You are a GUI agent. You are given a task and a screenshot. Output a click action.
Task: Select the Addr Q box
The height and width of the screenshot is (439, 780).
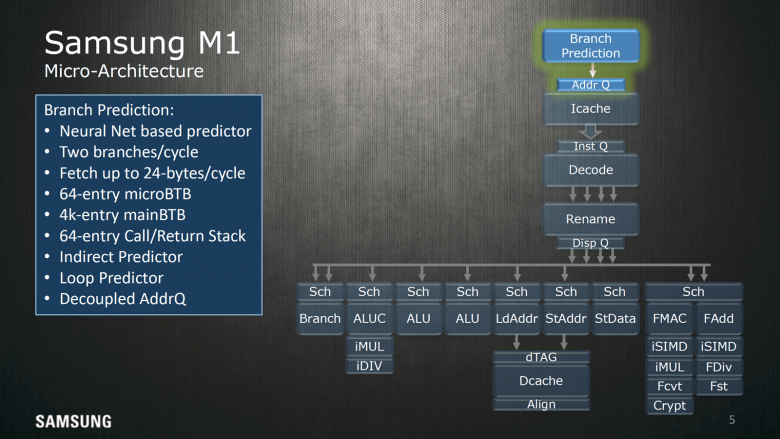click(x=590, y=85)
